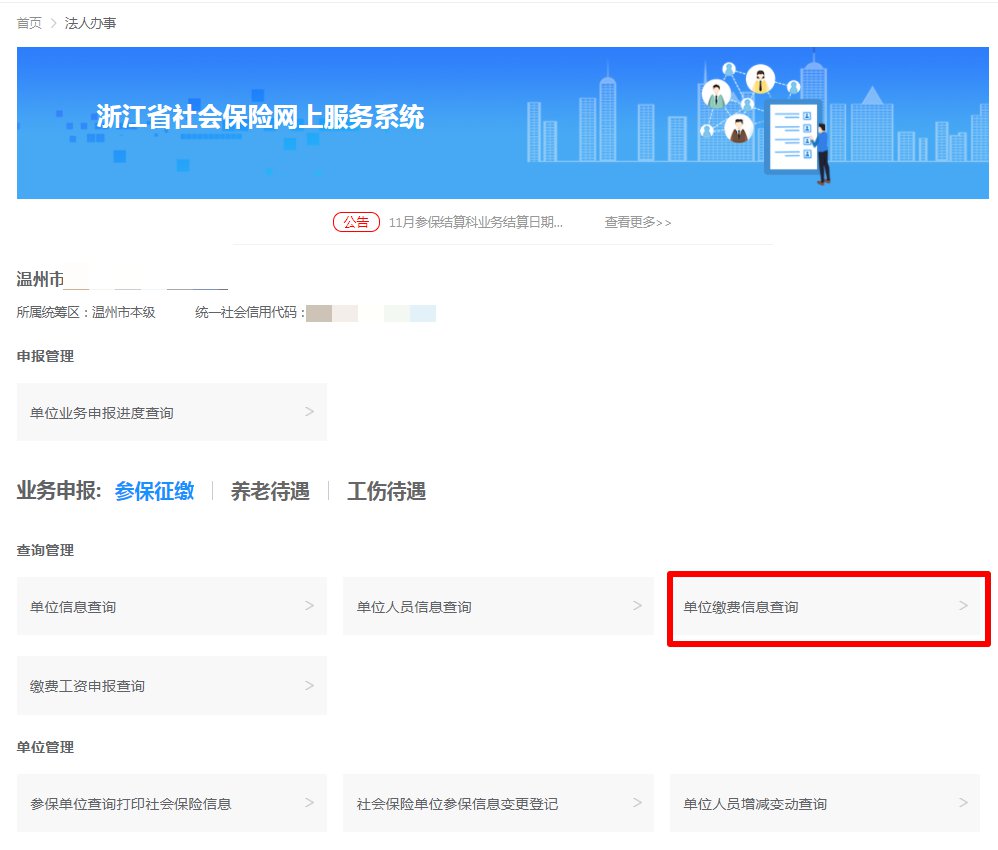The height and width of the screenshot is (850, 998).
Task: Open 参保单位查询打印社会保险信息 card
Action: coord(131,804)
